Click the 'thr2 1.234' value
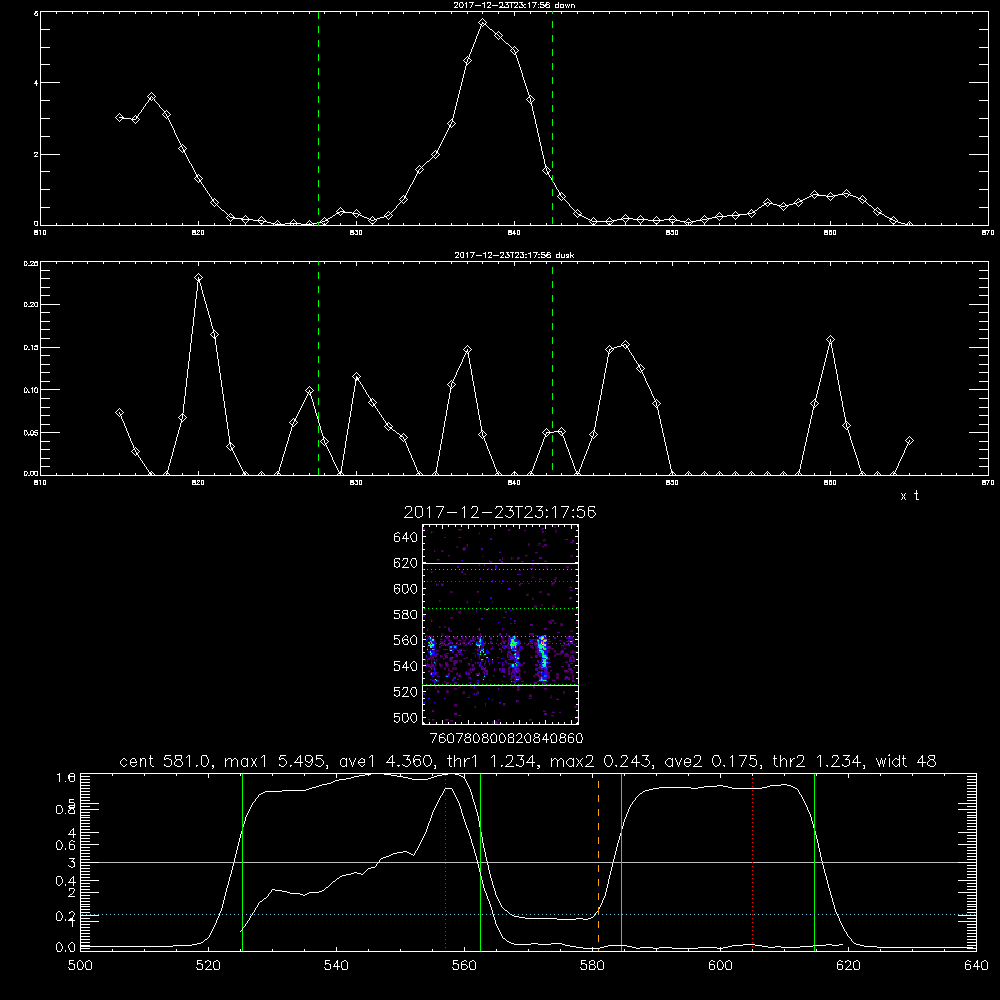This screenshot has height=1000, width=1000. (x=819, y=761)
